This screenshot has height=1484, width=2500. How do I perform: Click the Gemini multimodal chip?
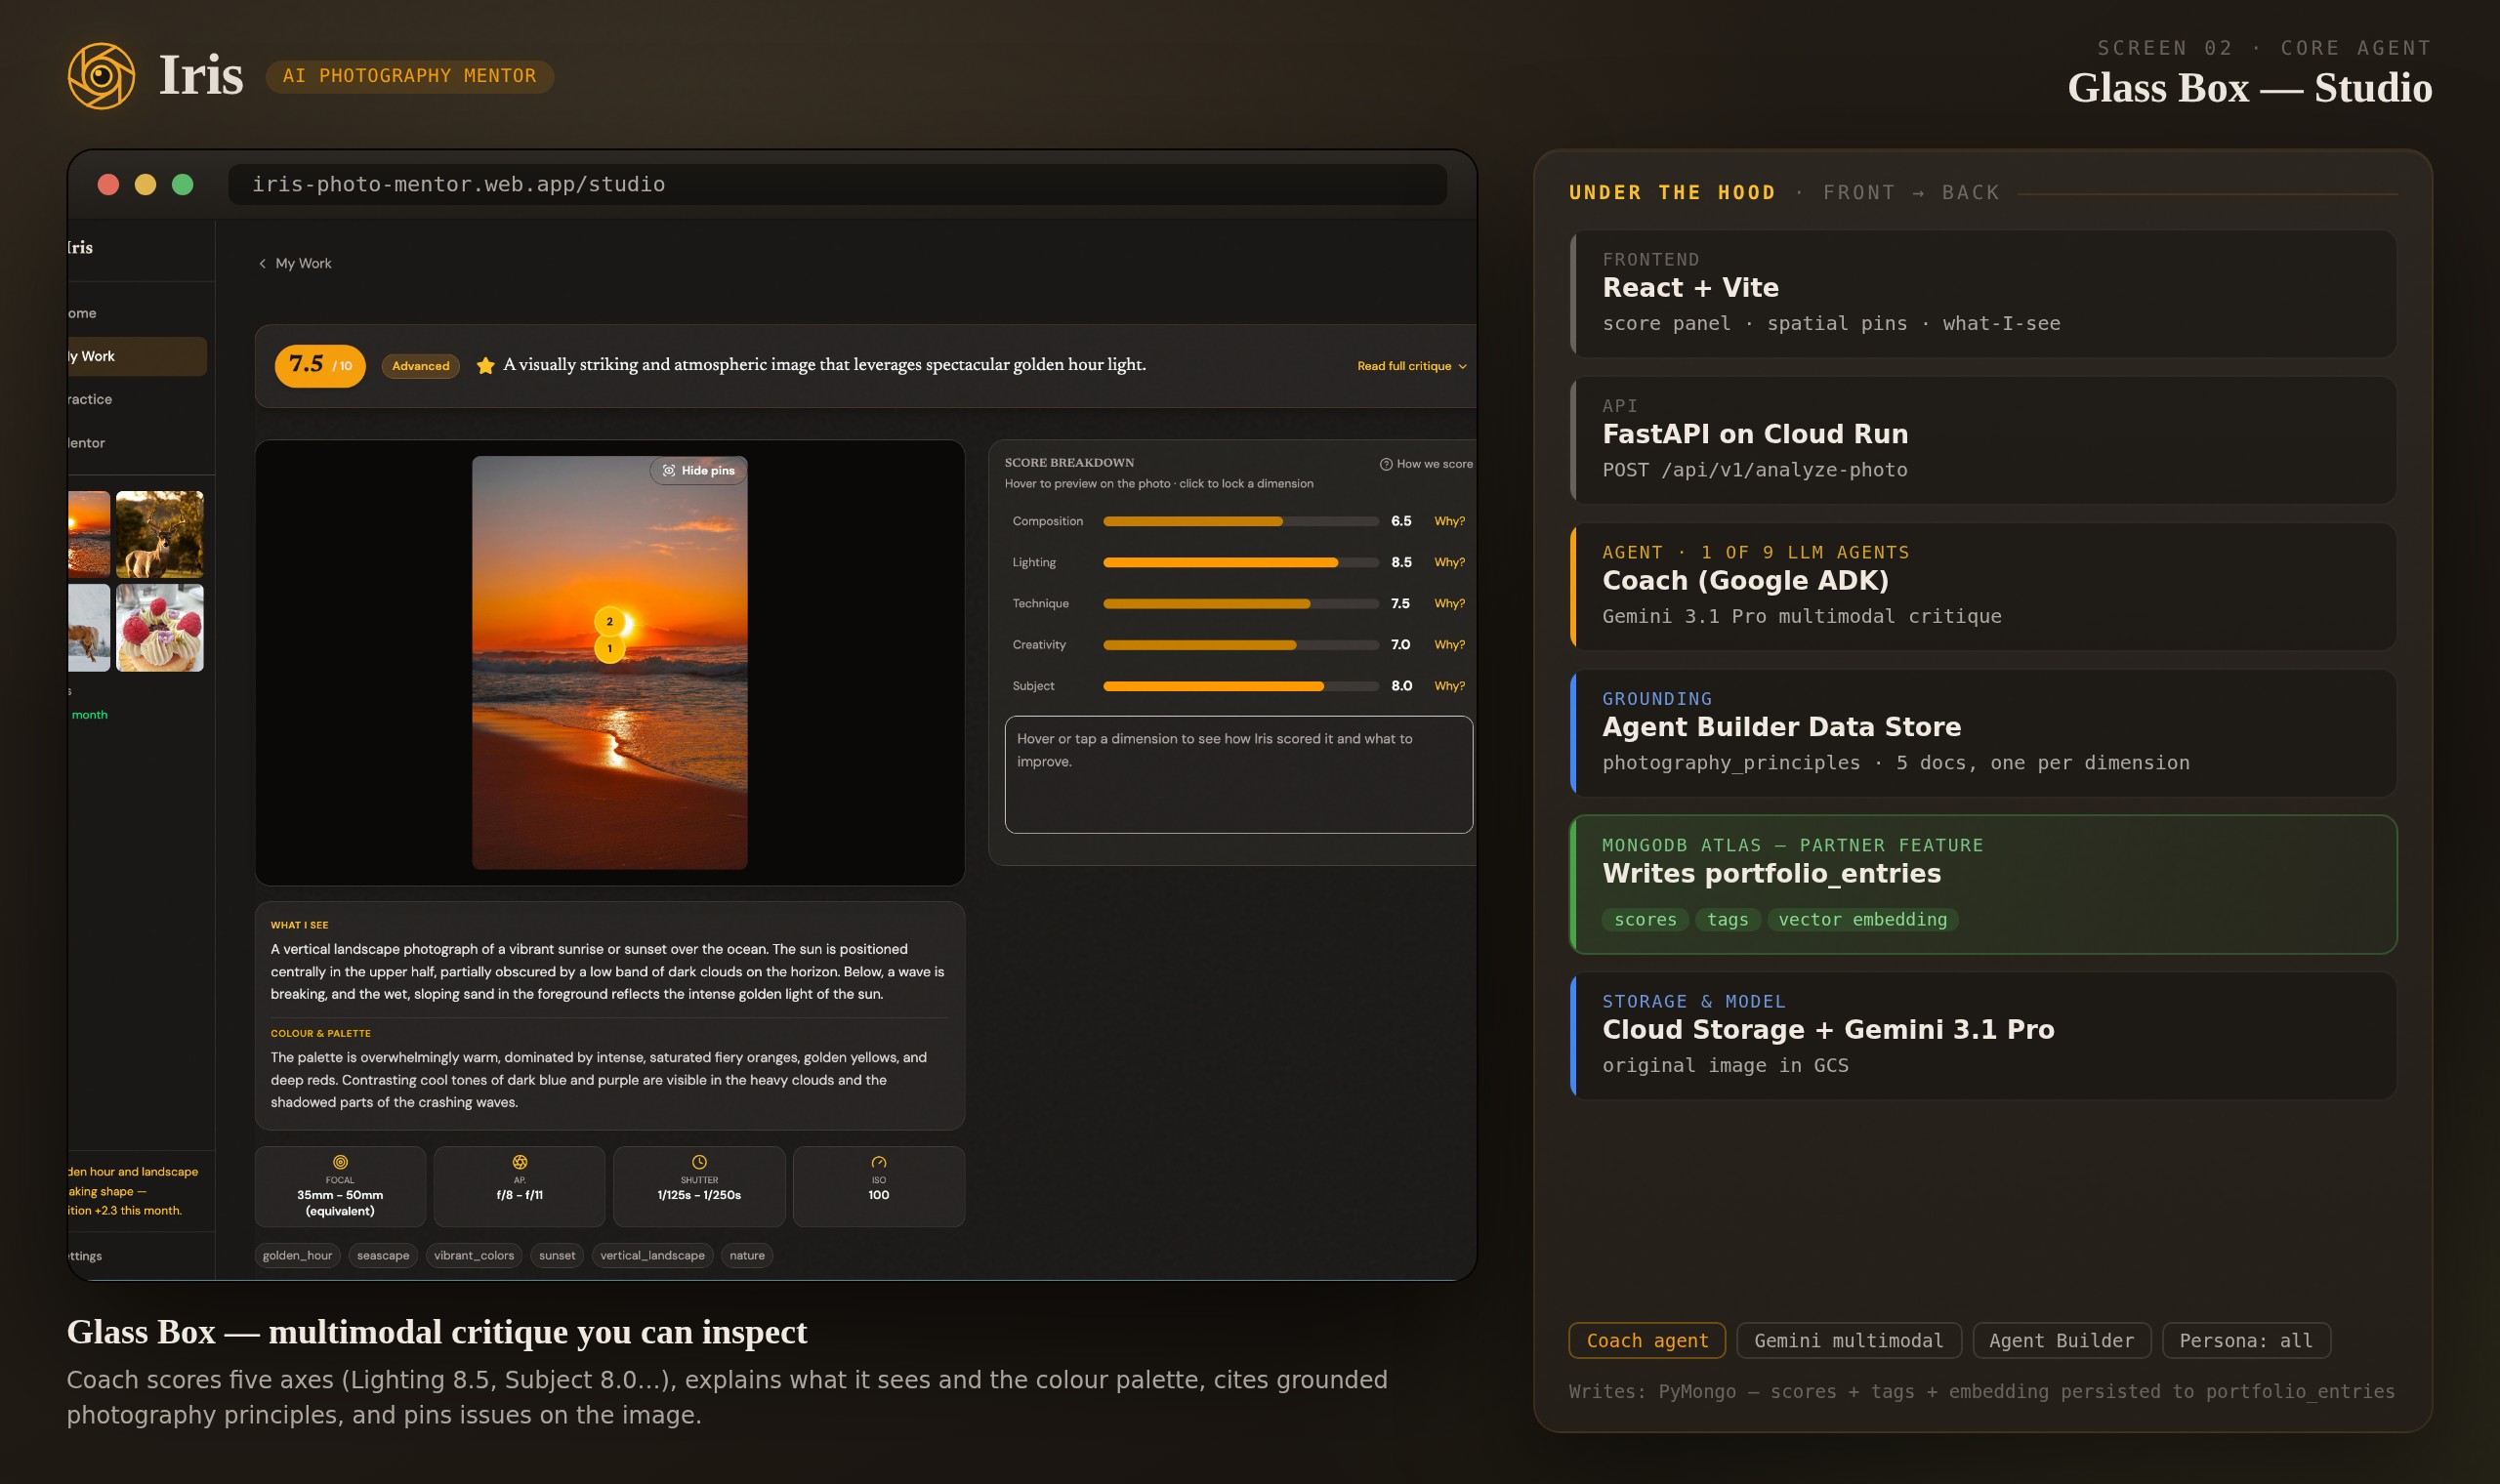pos(1849,1341)
